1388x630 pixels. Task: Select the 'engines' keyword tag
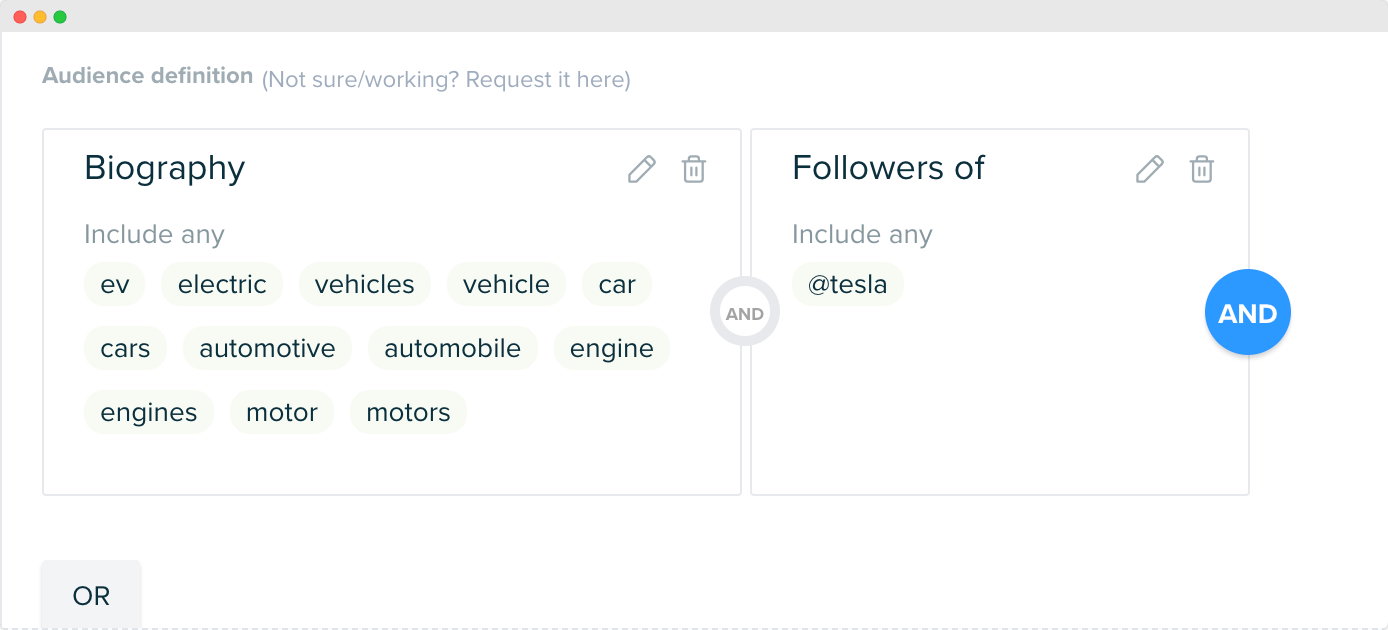[148, 412]
